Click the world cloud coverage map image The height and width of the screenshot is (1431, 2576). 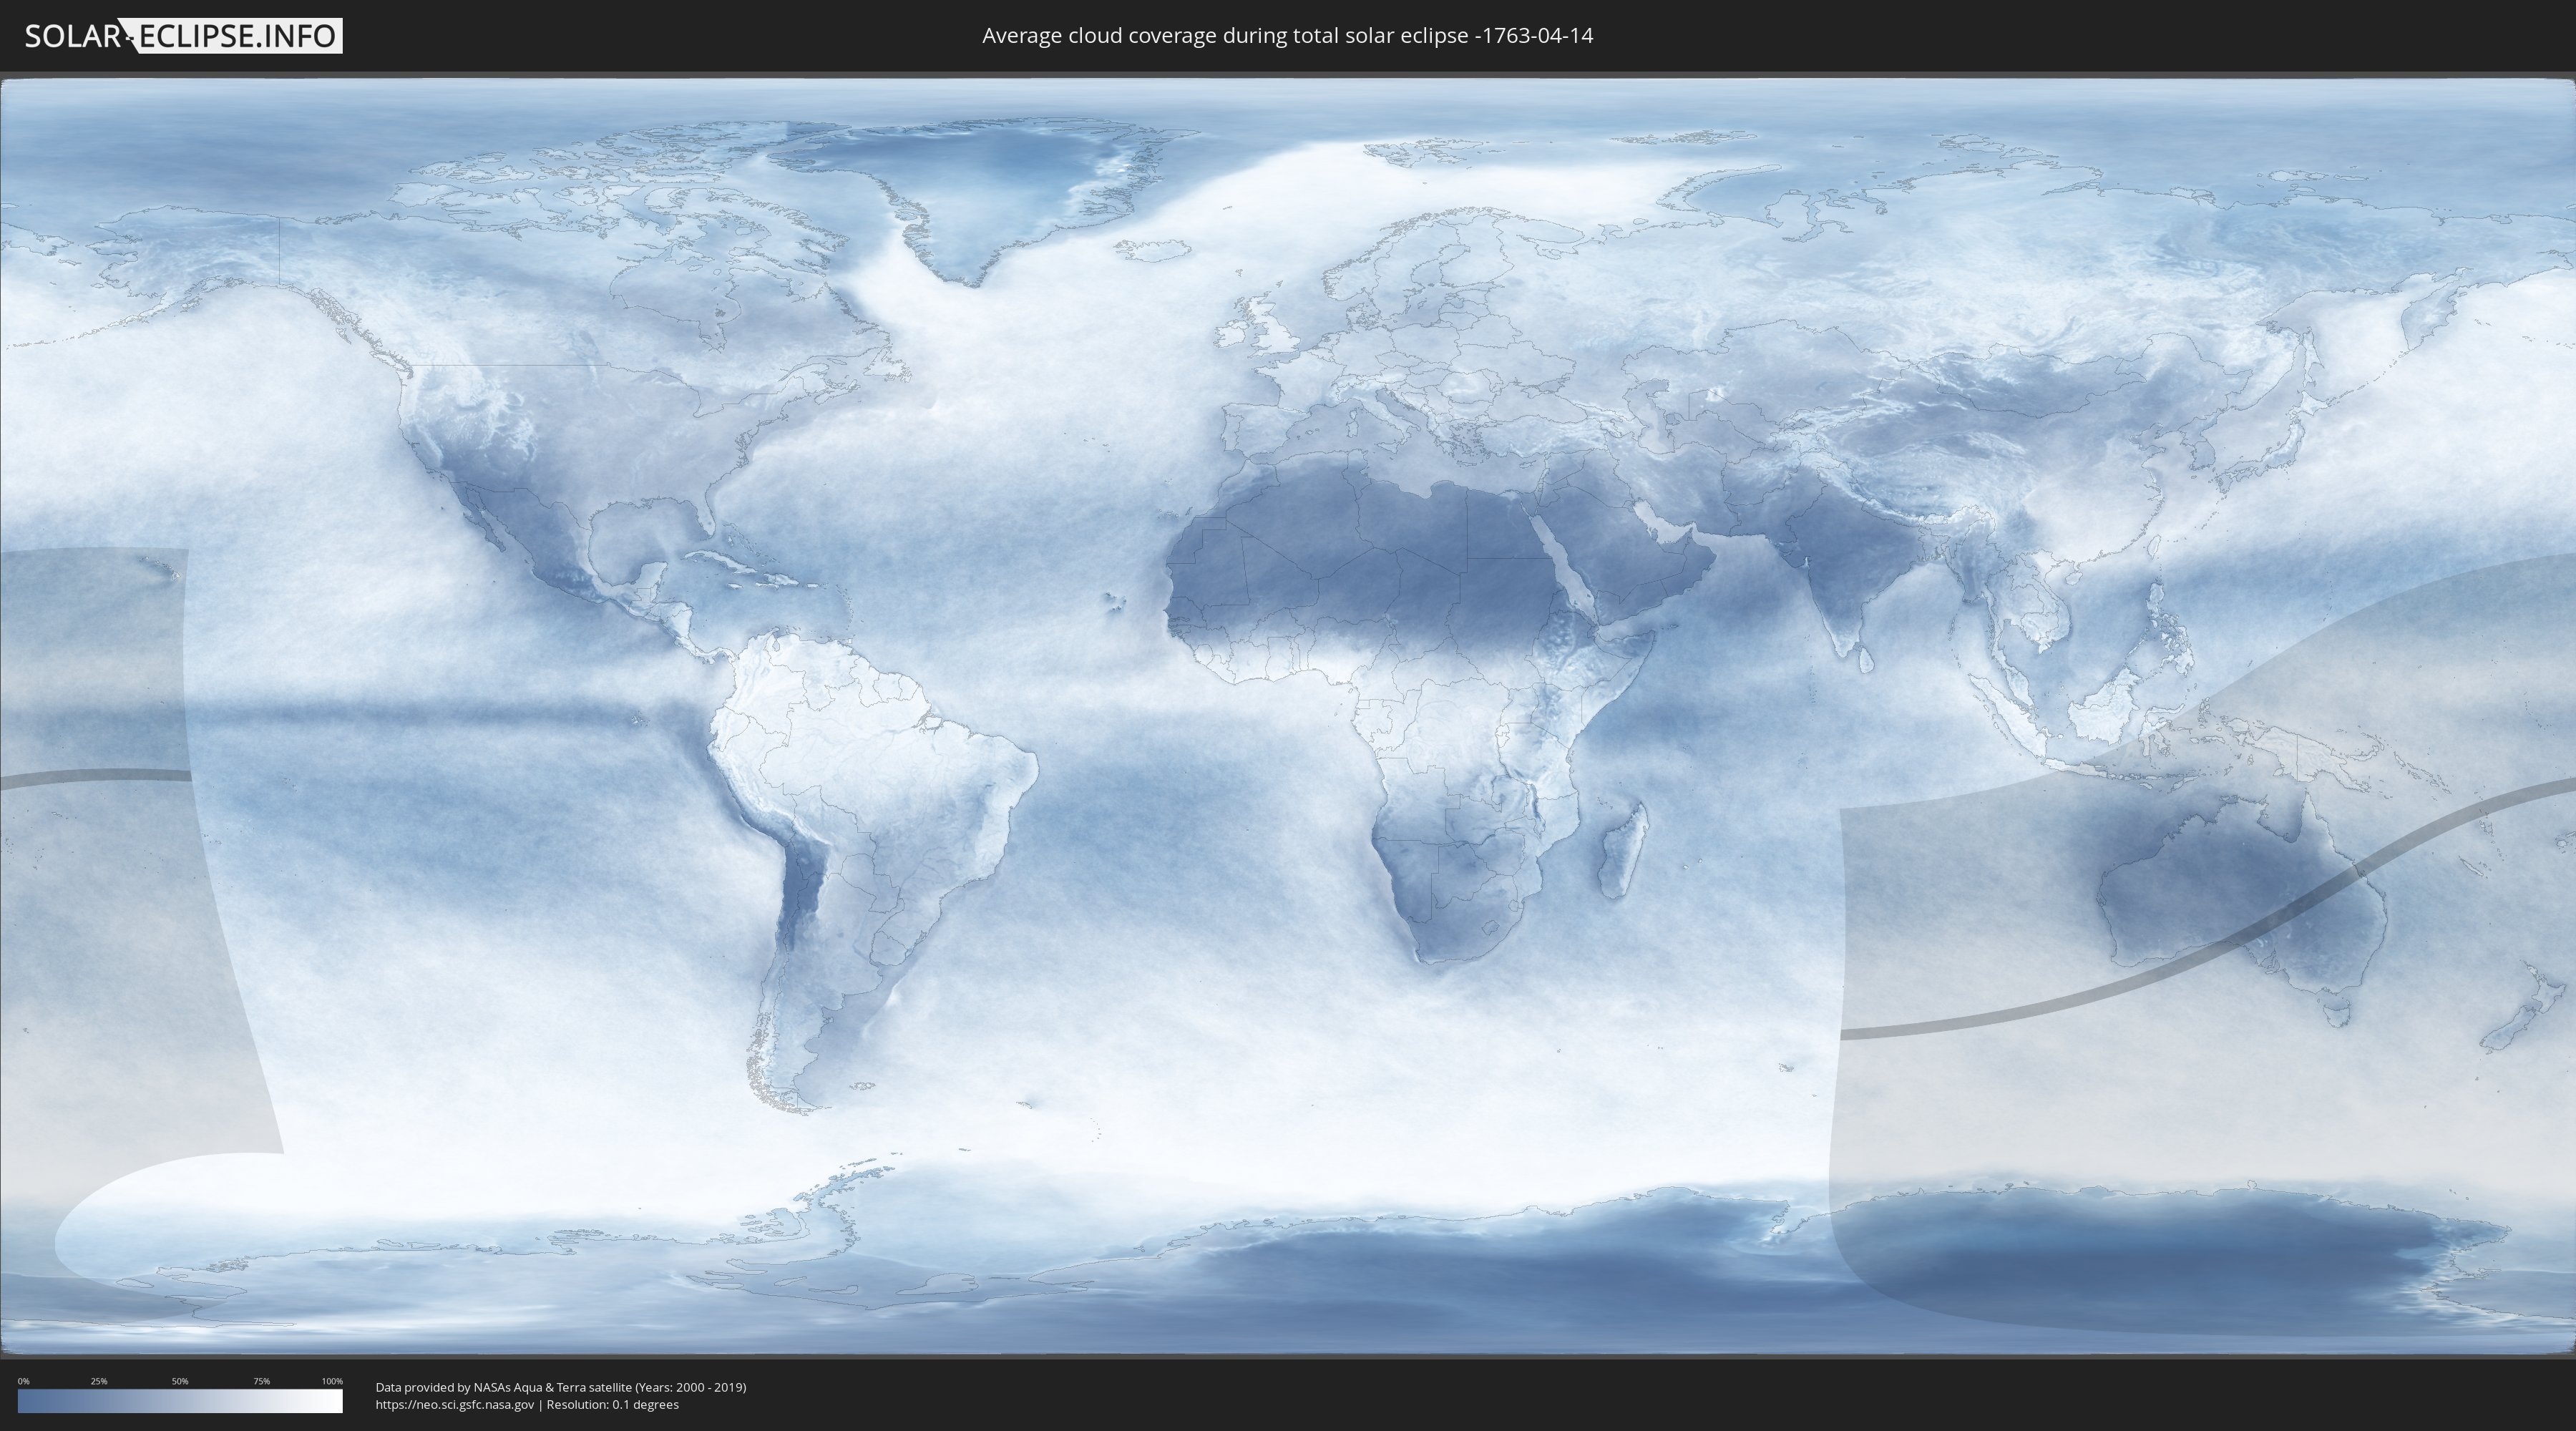1288,716
